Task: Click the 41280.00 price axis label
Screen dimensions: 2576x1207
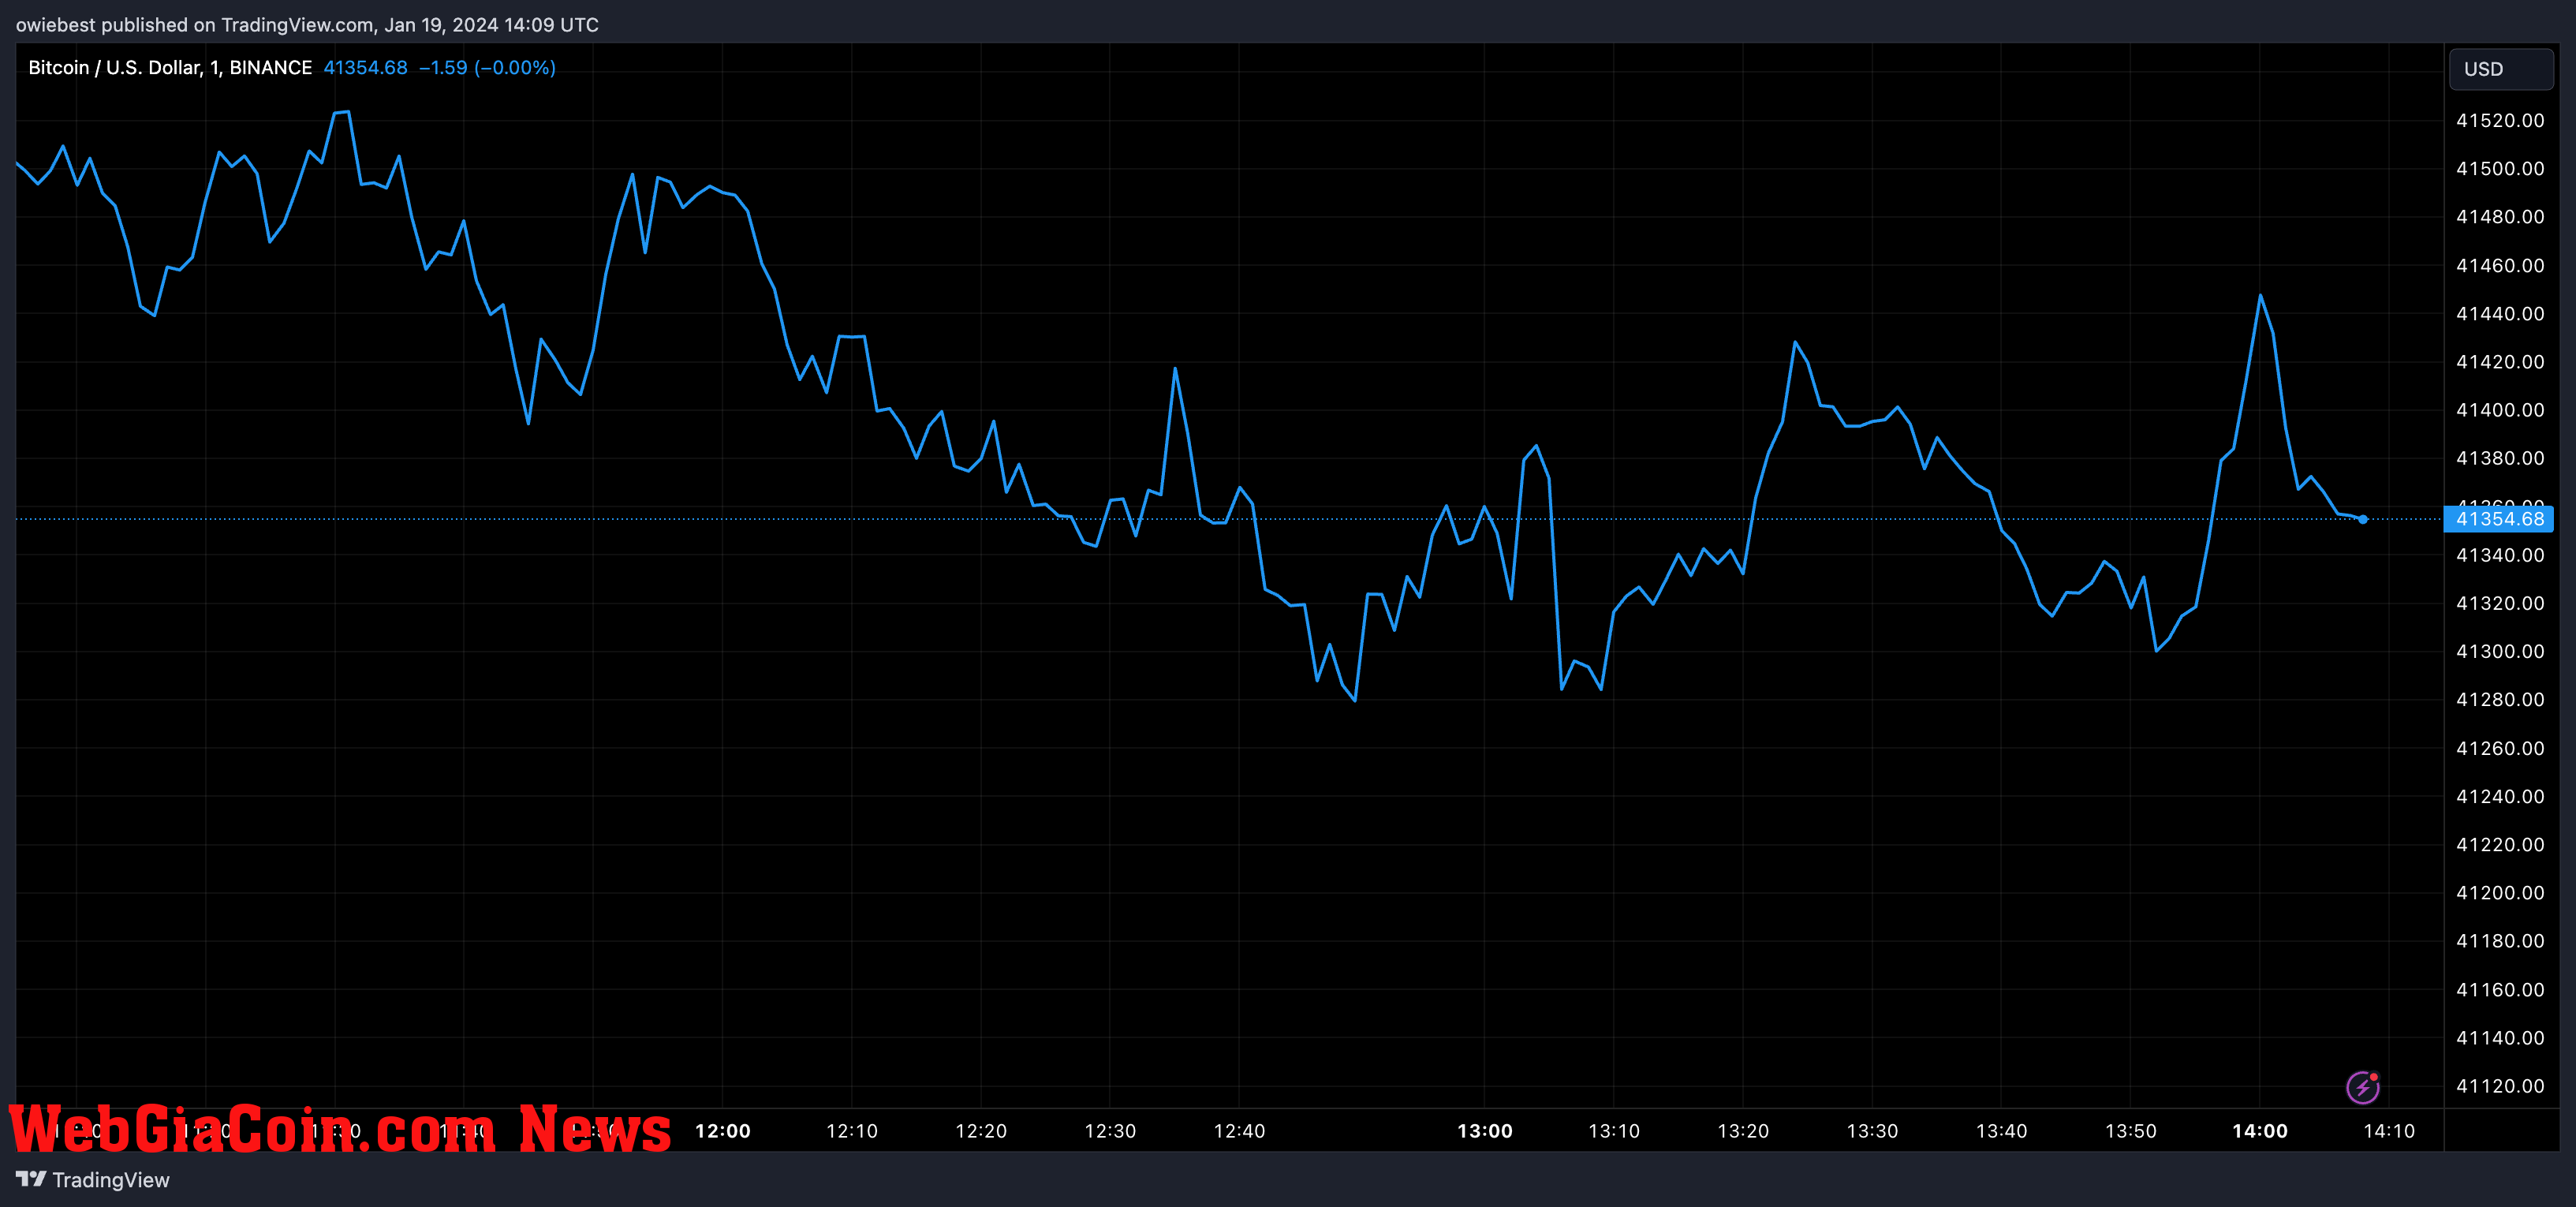Action: pos(2500,699)
